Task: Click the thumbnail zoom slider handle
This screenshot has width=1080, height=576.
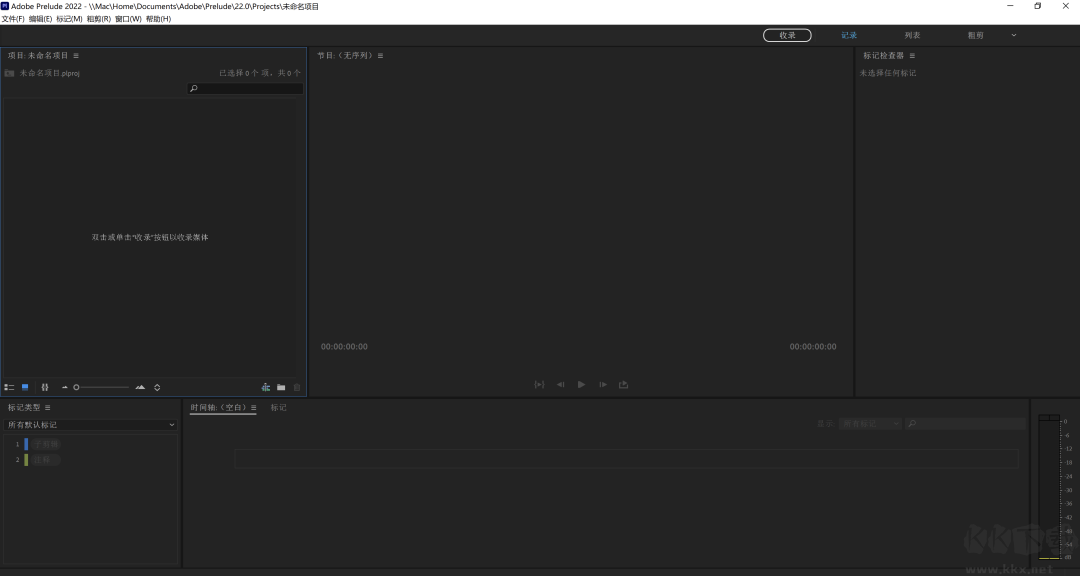Action: pos(76,387)
